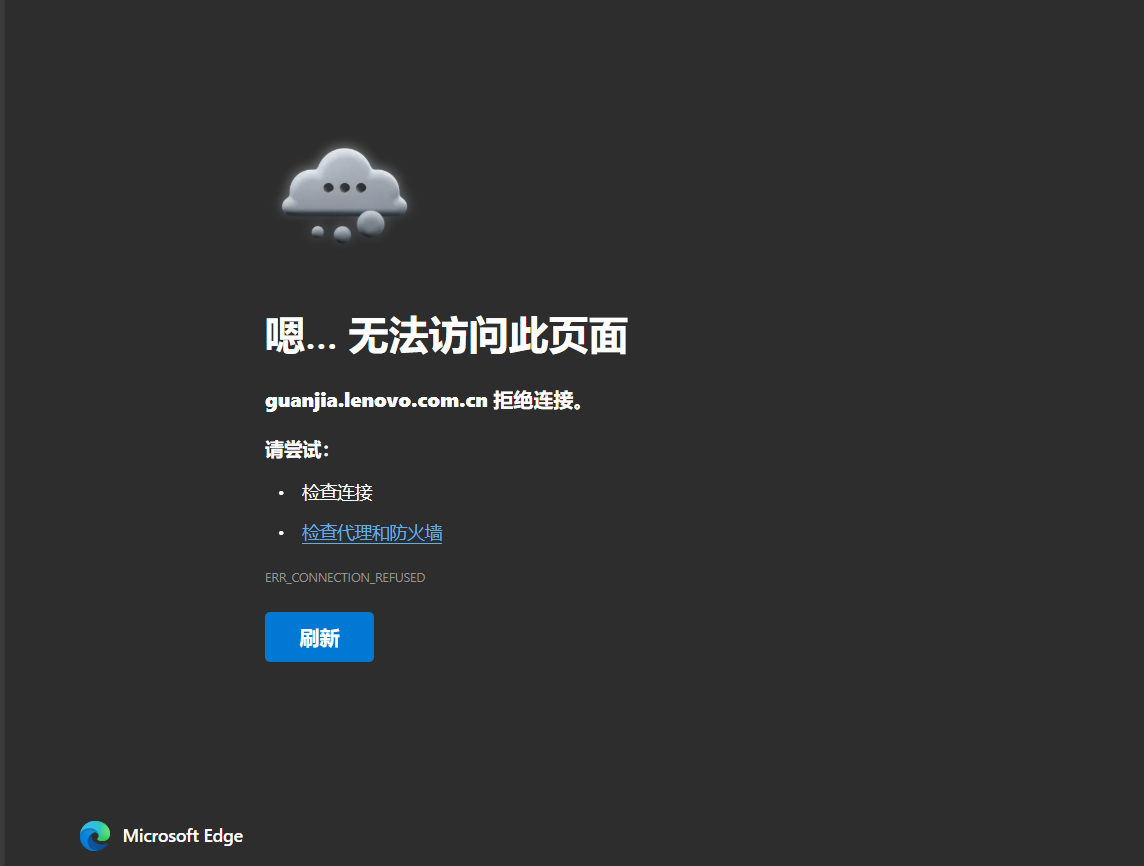This screenshot has height=866, width=1144.
Task: Click the 请尝试 label
Action: point(297,449)
